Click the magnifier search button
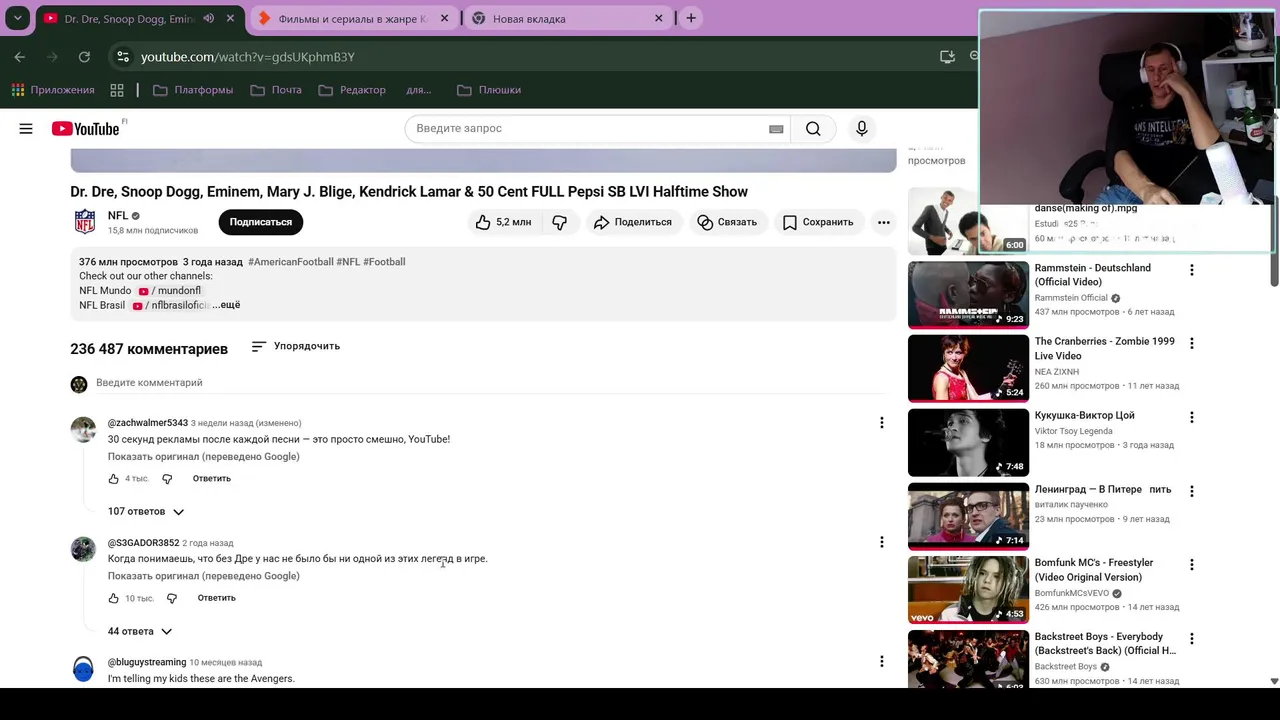This screenshot has width=1280, height=720. [813, 128]
